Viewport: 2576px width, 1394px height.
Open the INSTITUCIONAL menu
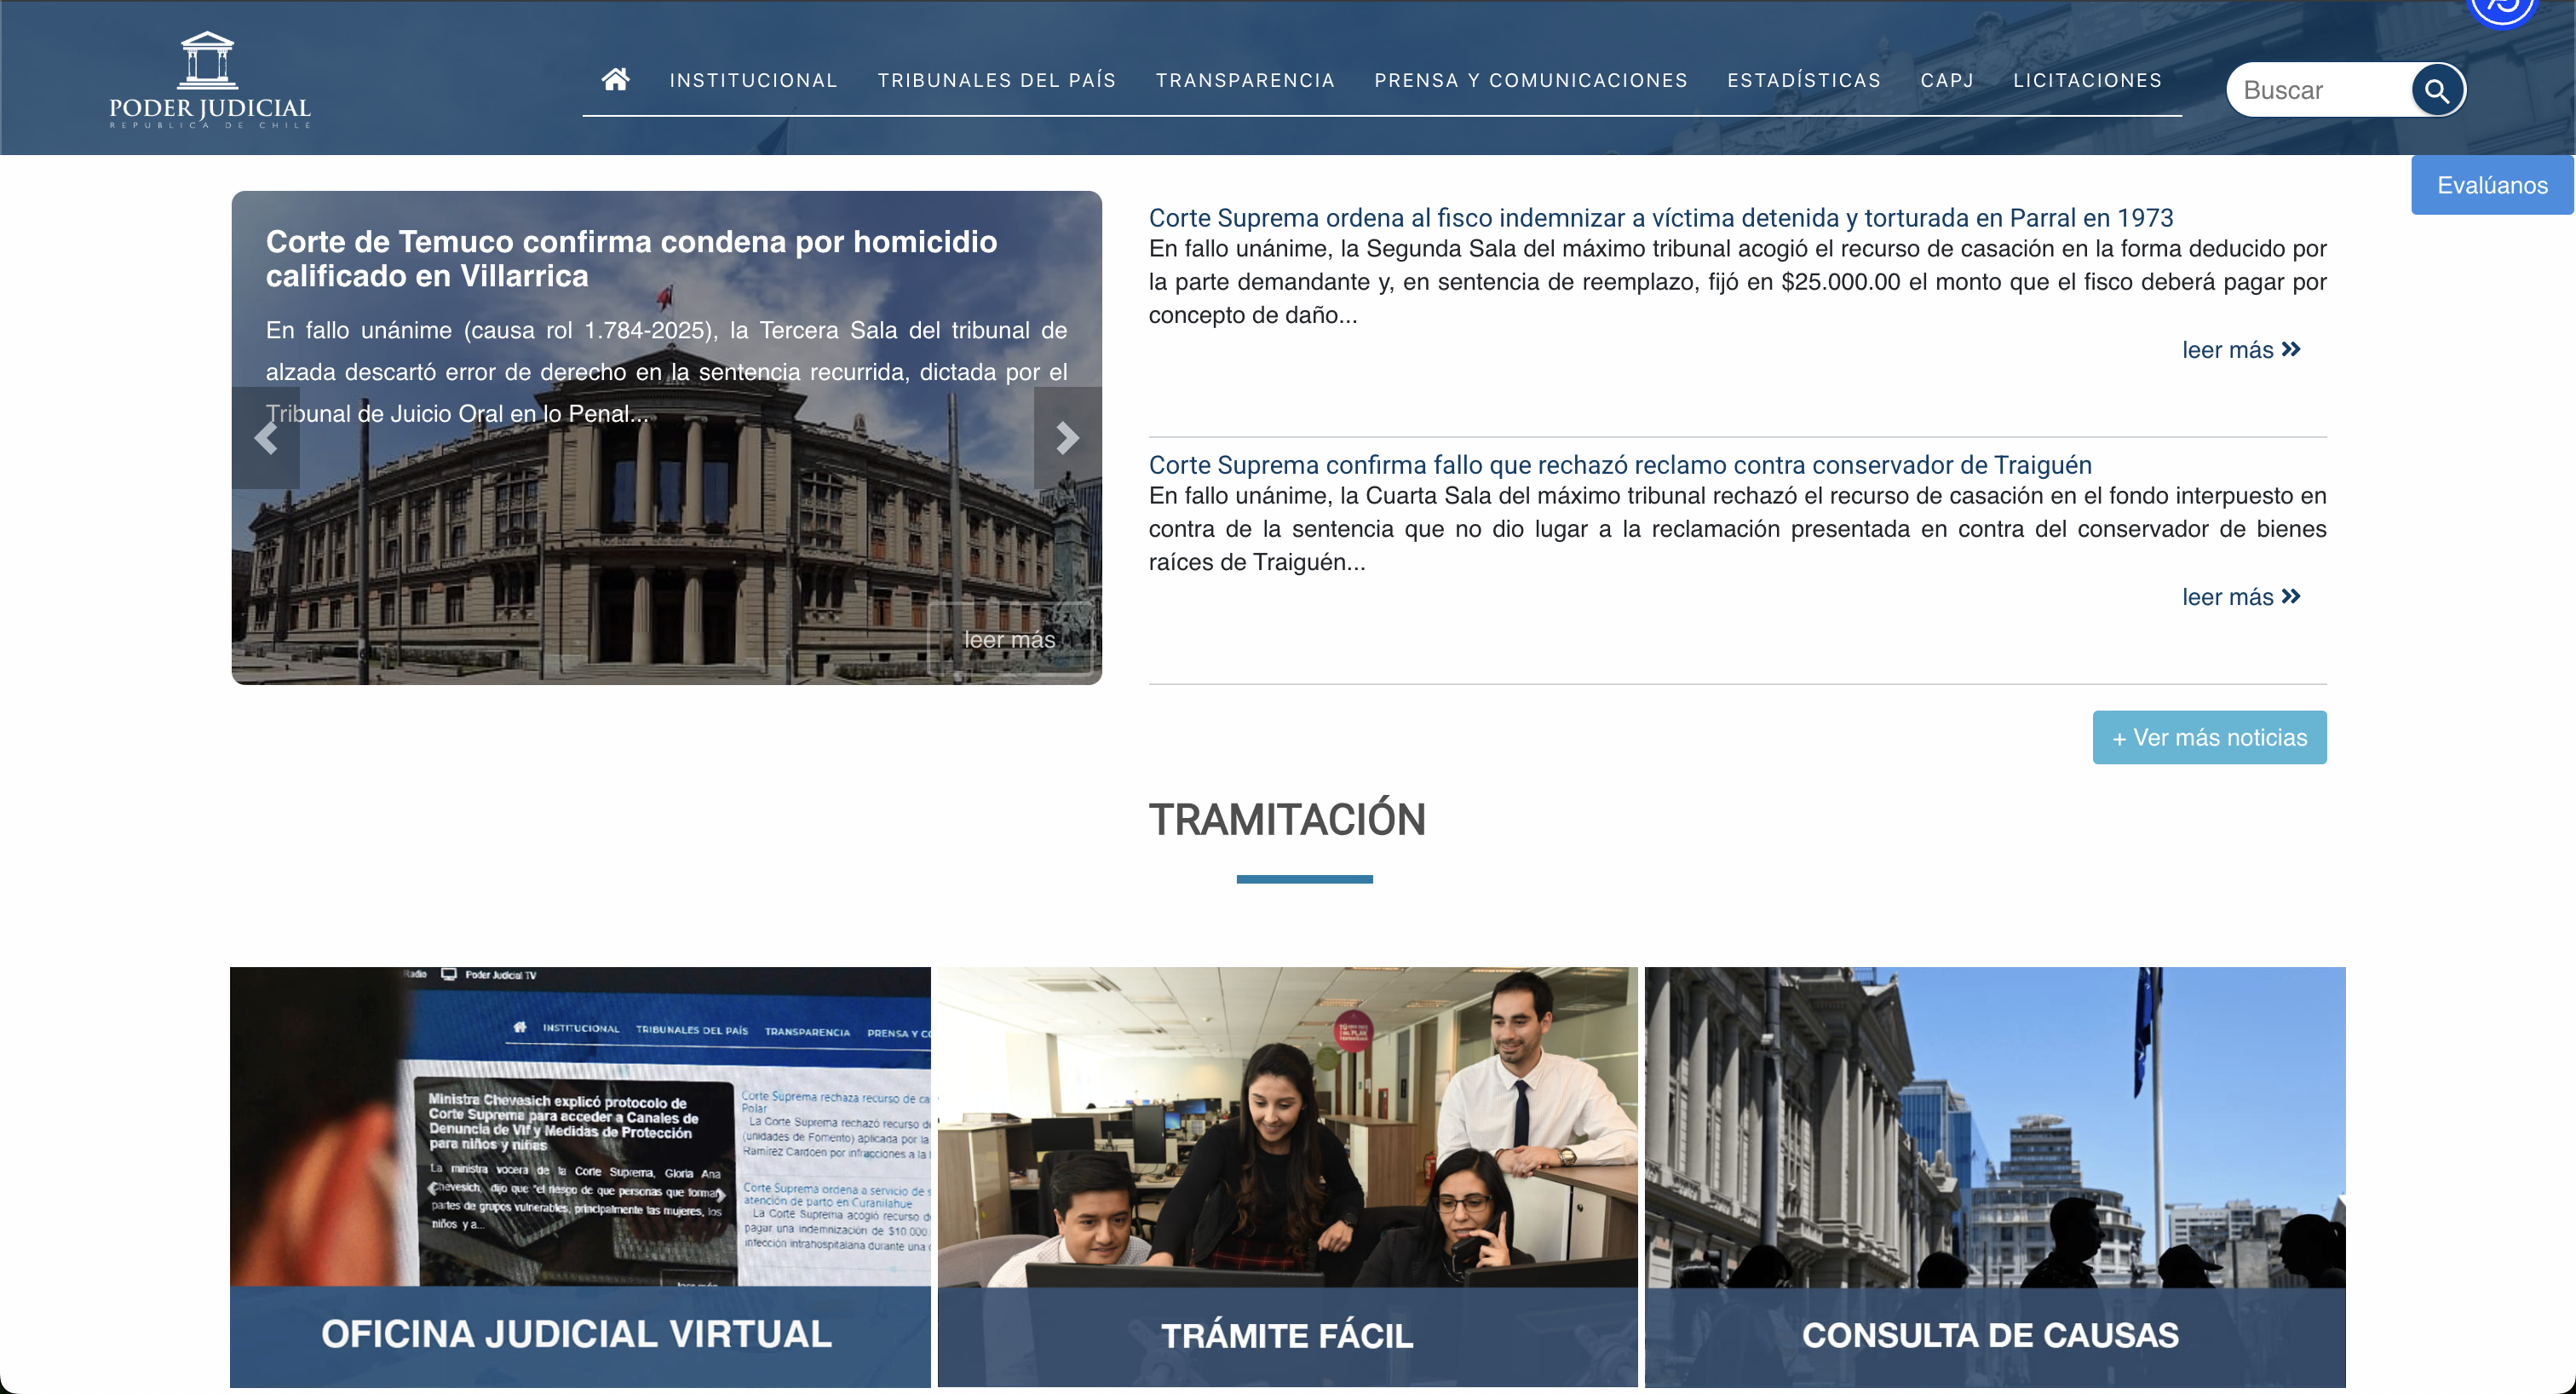(x=754, y=80)
